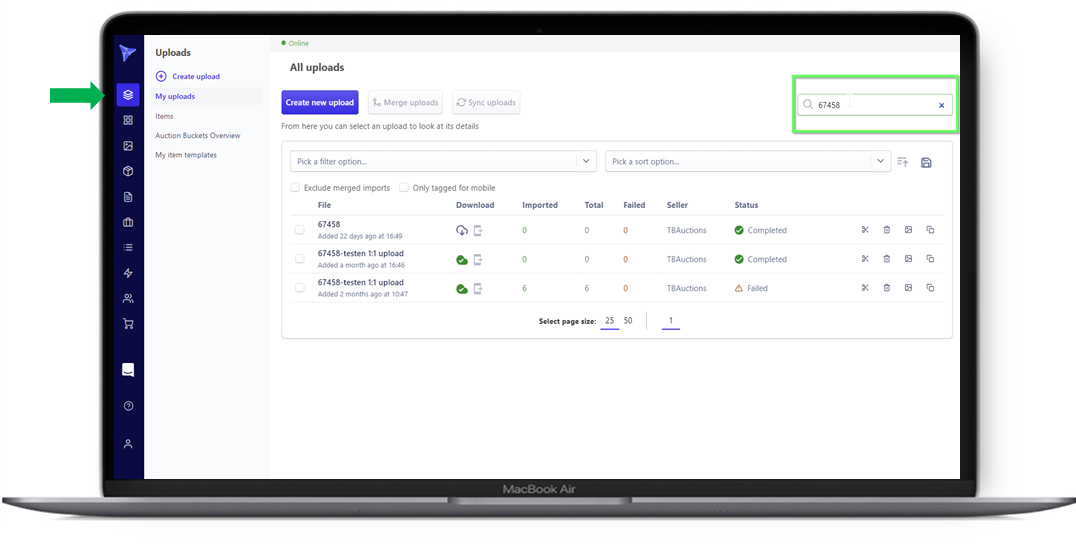Set page size to 50
This screenshot has height=544, width=1076.
click(628, 321)
